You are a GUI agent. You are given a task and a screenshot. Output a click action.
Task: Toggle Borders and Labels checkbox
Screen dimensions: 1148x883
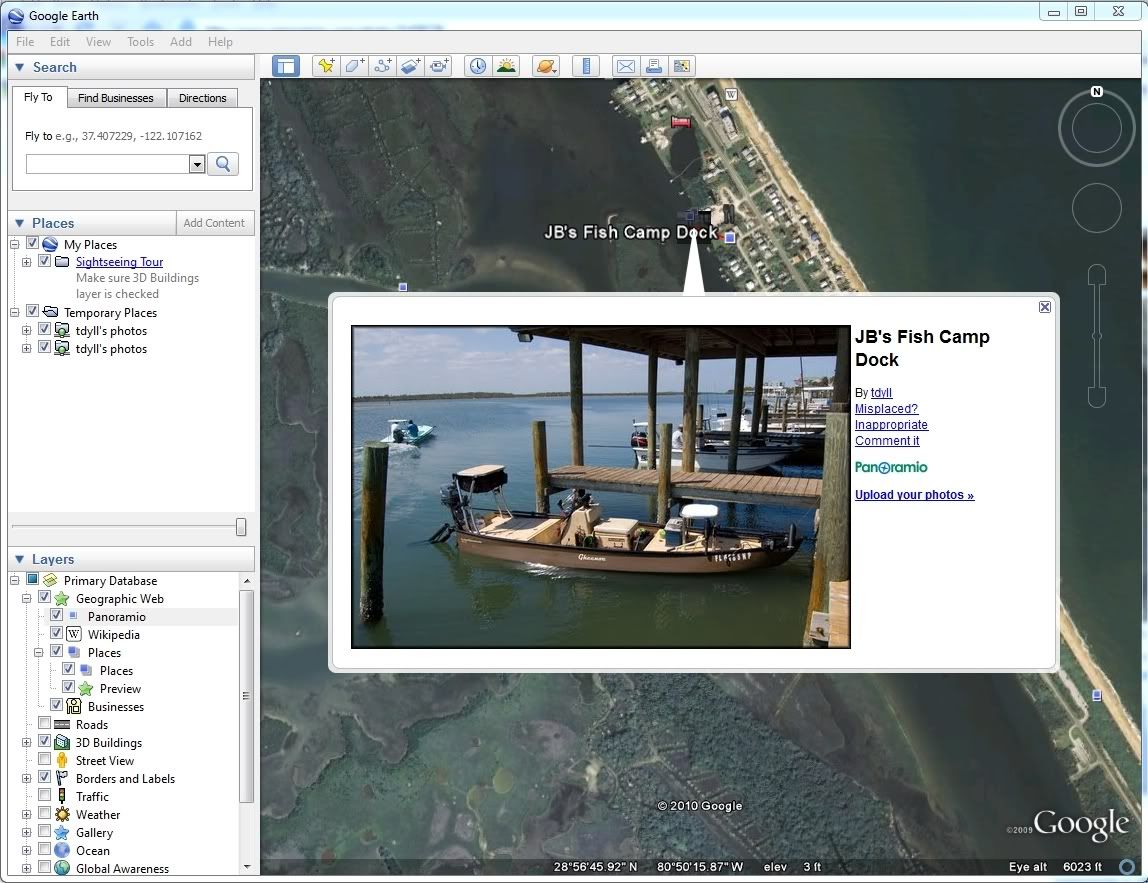pos(45,777)
